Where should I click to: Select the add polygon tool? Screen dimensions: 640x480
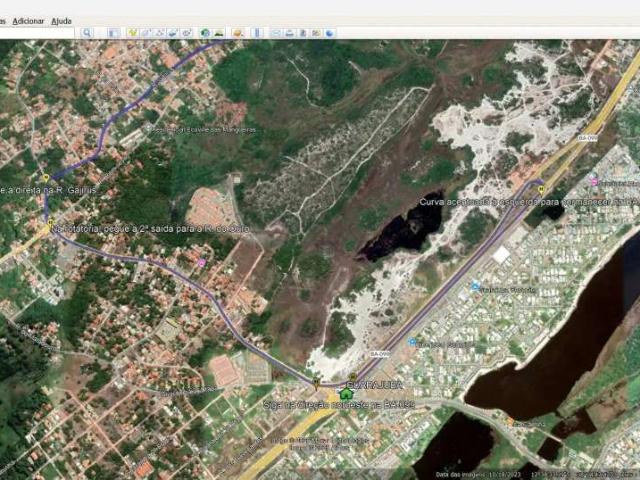tap(146, 33)
